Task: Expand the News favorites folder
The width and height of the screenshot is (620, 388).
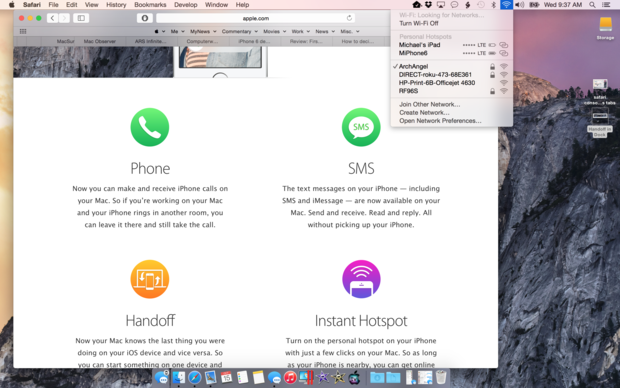Action: 325,31
